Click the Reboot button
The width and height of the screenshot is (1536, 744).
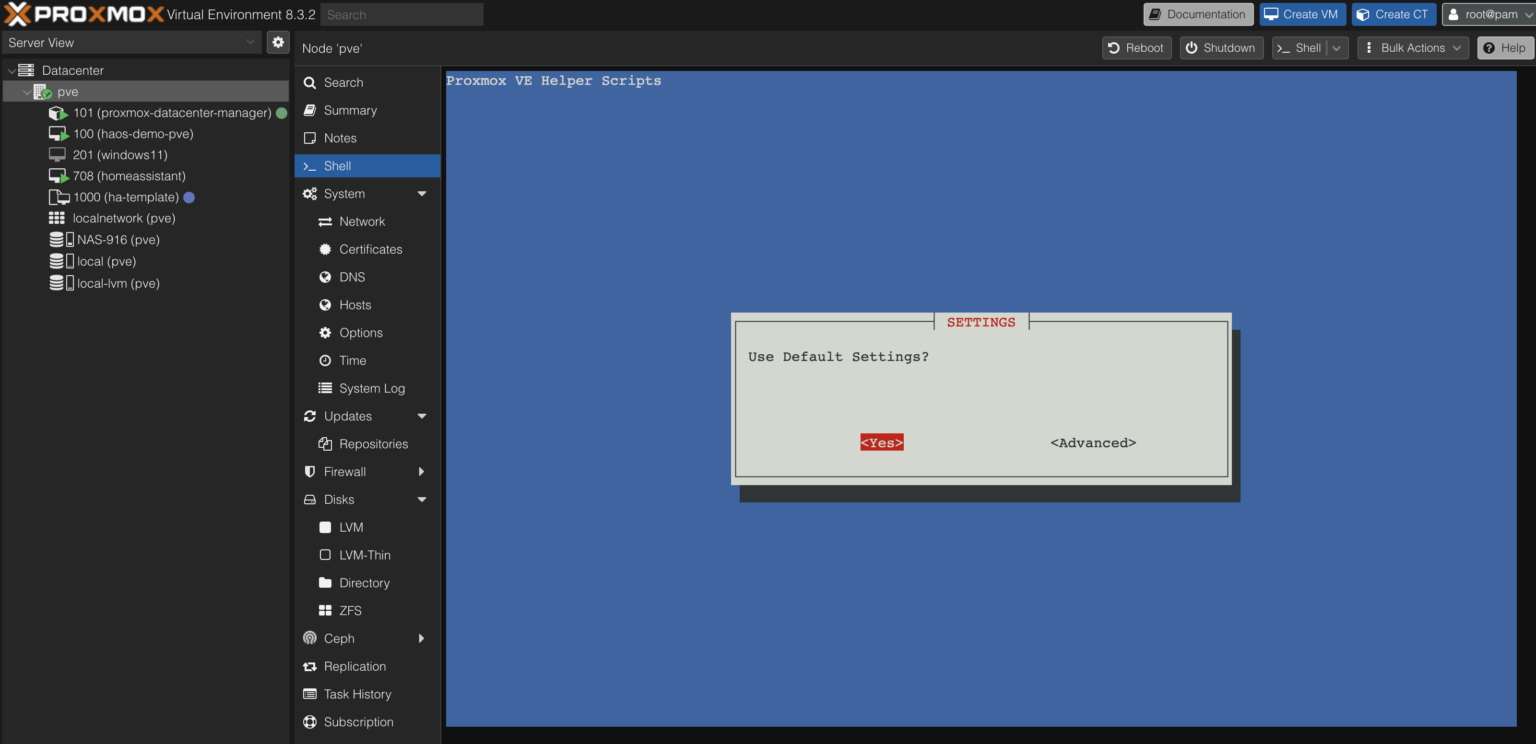click(1136, 47)
